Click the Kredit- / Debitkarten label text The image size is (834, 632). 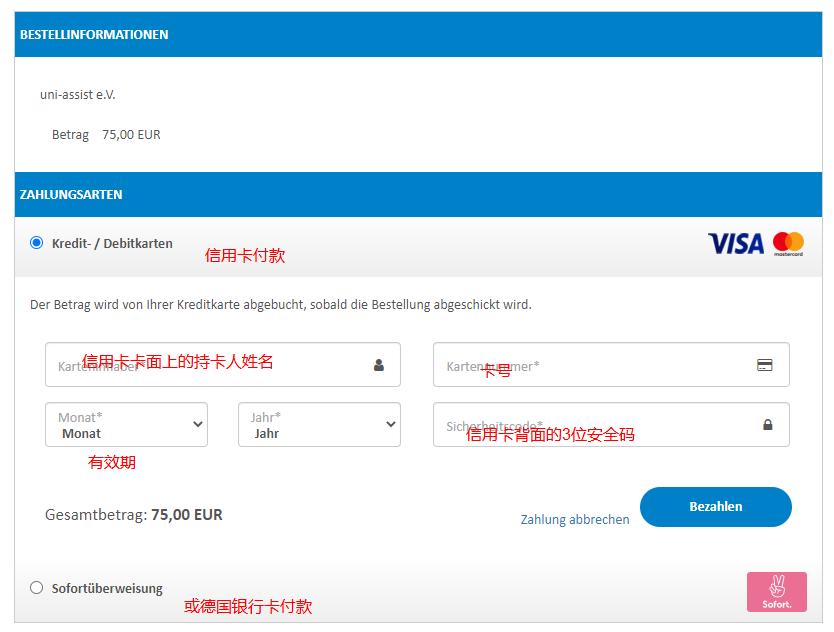click(x=112, y=243)
